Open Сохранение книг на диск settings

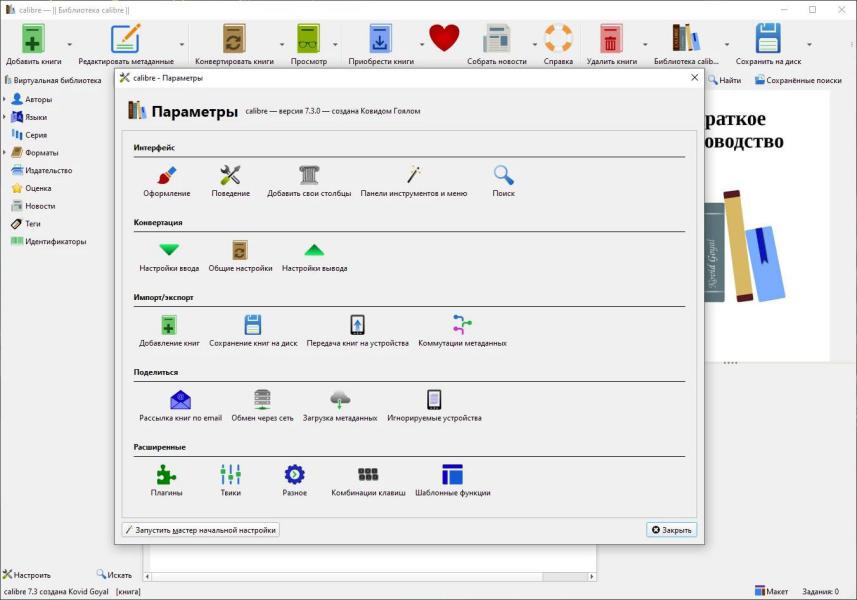(x=253, y=331)
